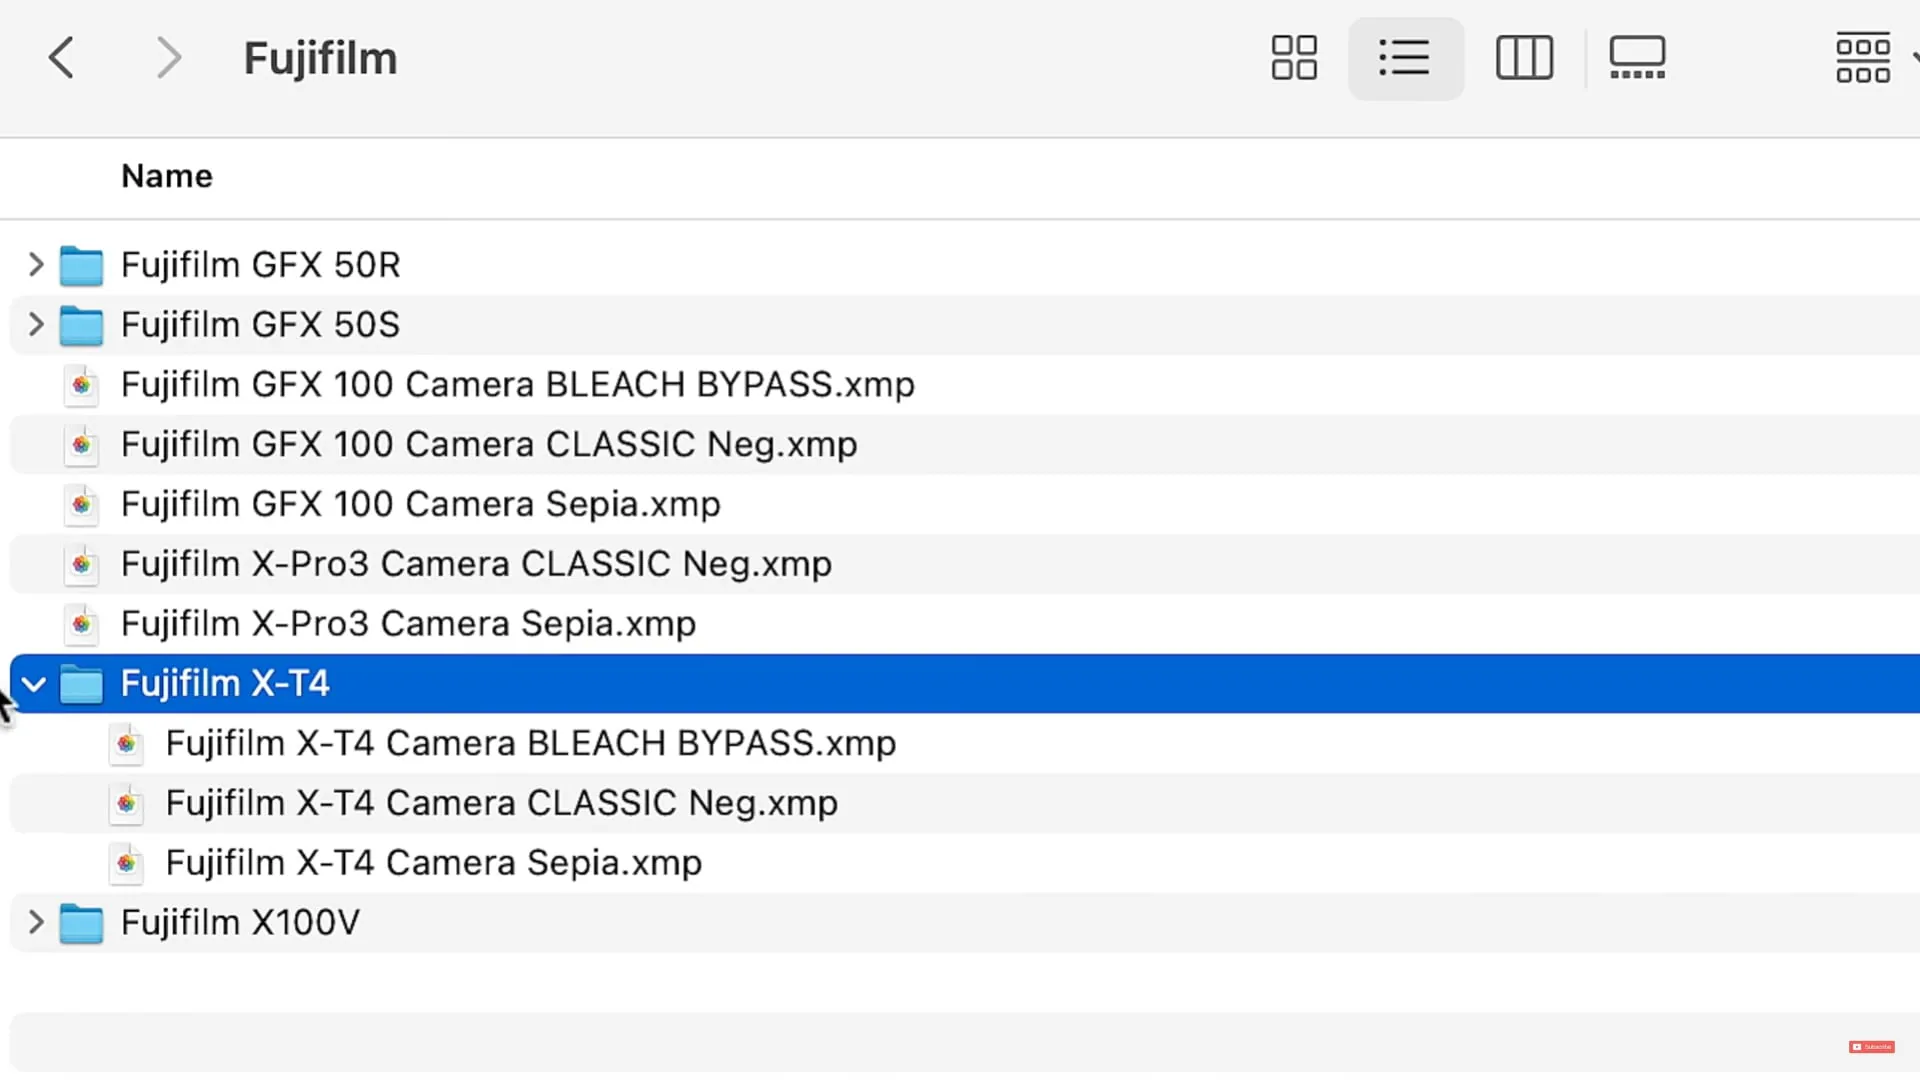Sort by the Name column header
Viewport: 1920px width, 1080px height.
[x=167, y=176]
